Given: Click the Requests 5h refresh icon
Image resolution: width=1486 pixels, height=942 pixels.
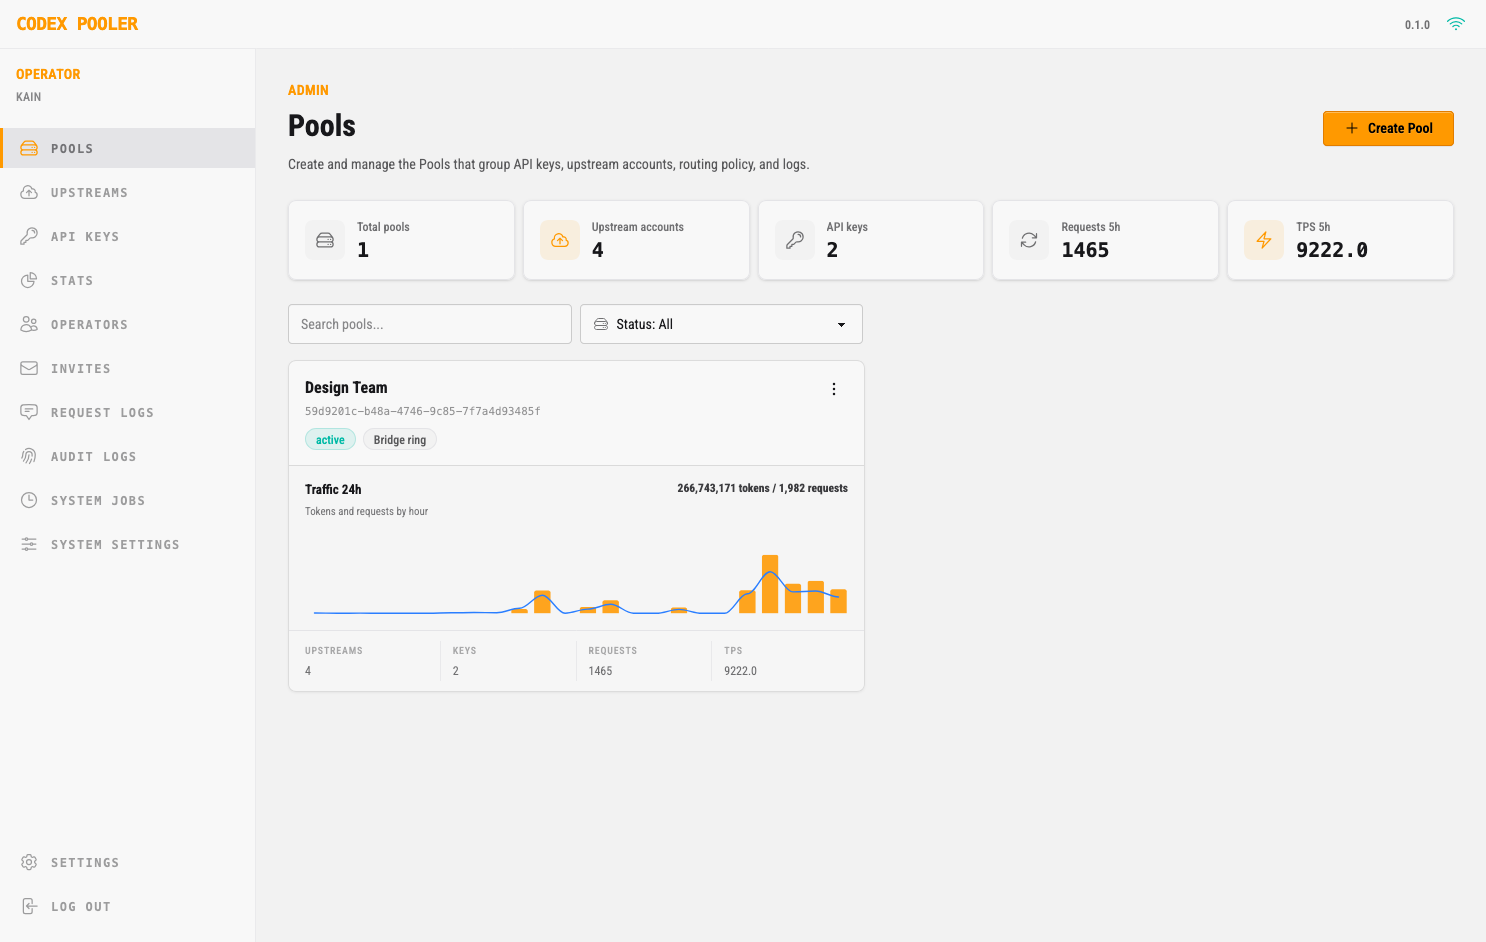Looking at the screenshot, I should pos(1029,240).
